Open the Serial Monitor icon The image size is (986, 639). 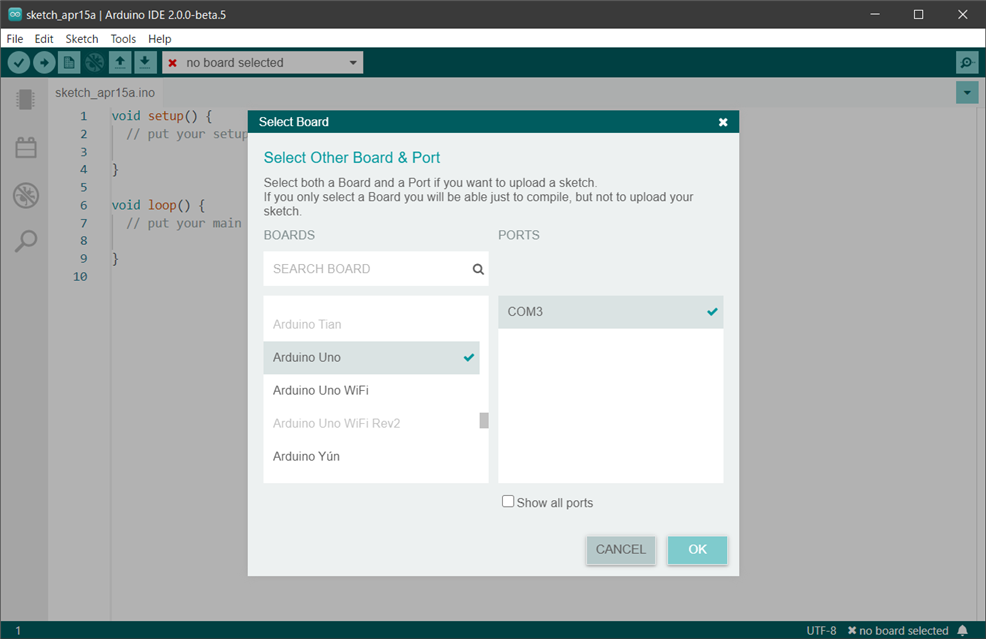point(967,62)
